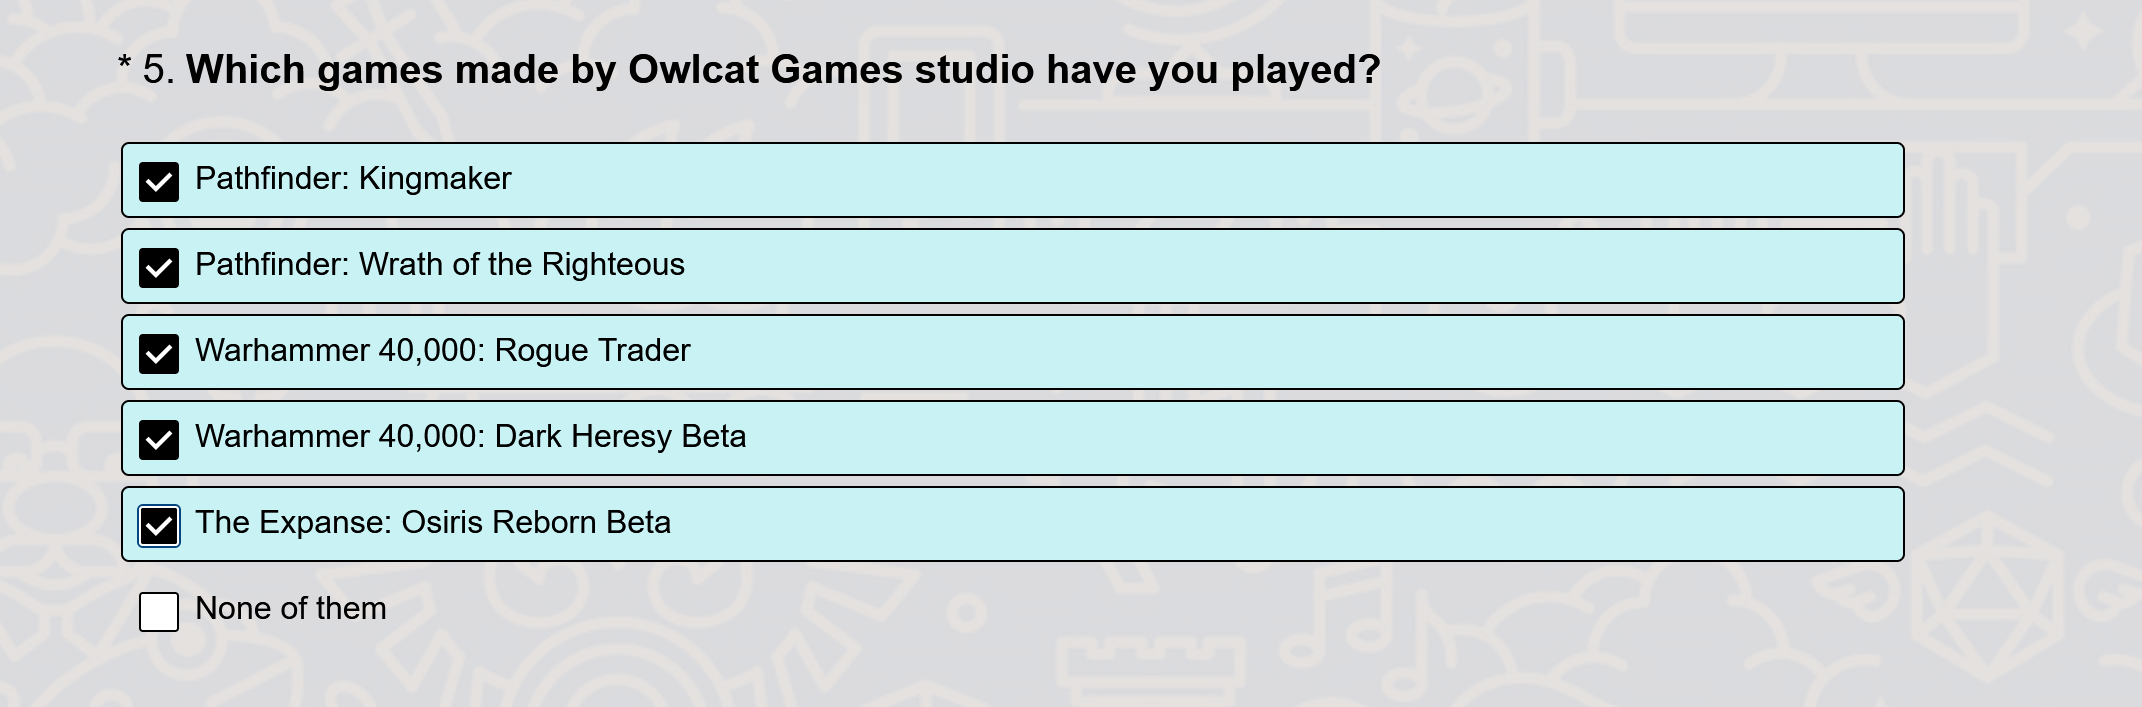Screen dimensions: 2142x707
Task: Select "The Expanse: Osiris Reborn Beta" label text
Action: click(x=433, y=523)
